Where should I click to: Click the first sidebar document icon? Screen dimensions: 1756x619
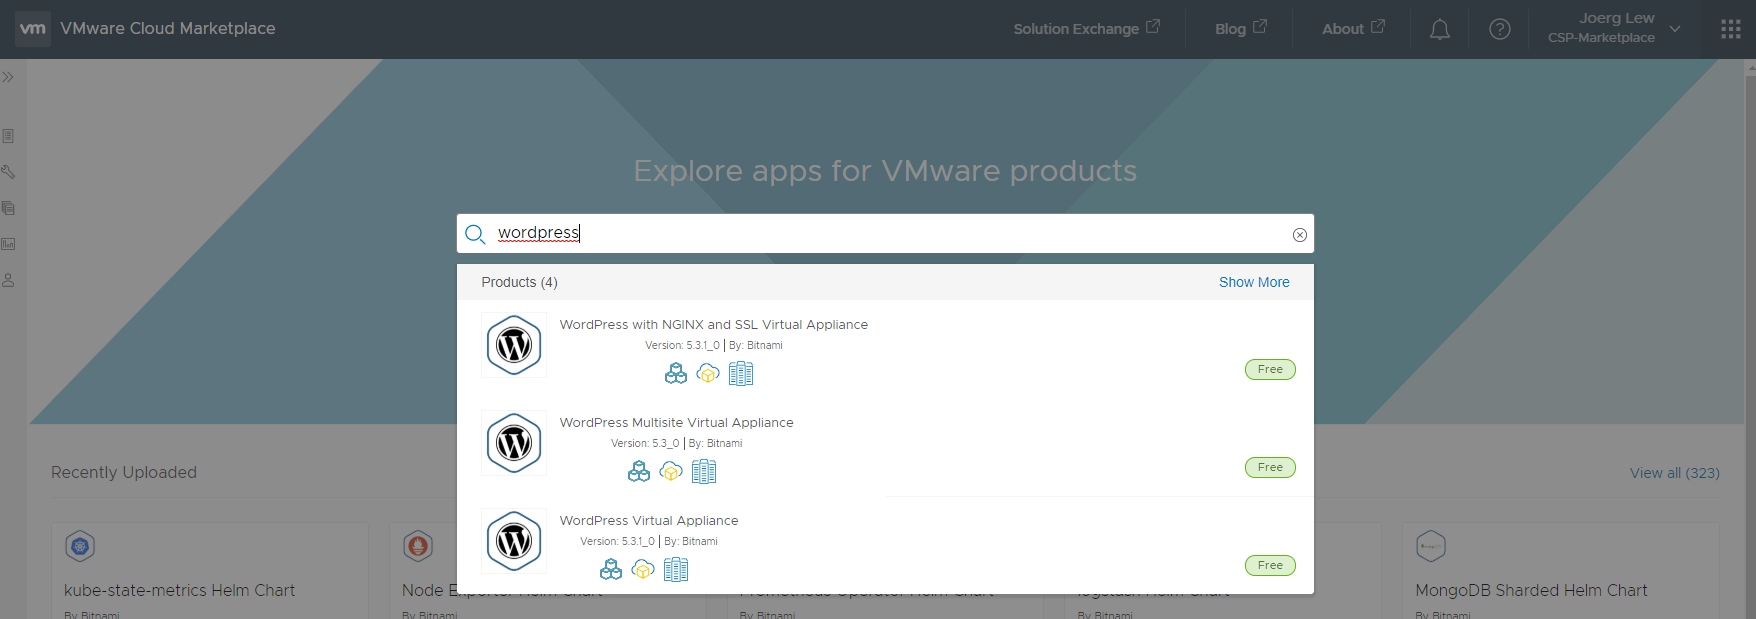pos(8,136)
